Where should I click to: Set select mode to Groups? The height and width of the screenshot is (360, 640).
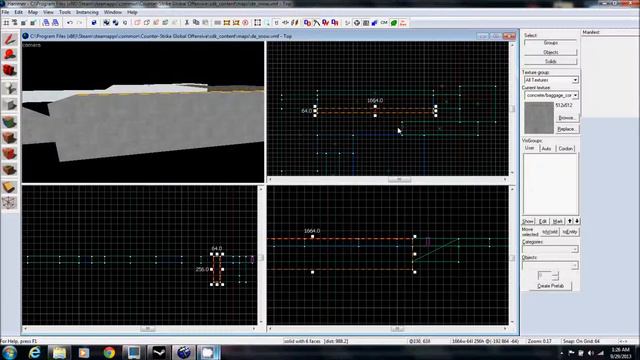point(551,43)
